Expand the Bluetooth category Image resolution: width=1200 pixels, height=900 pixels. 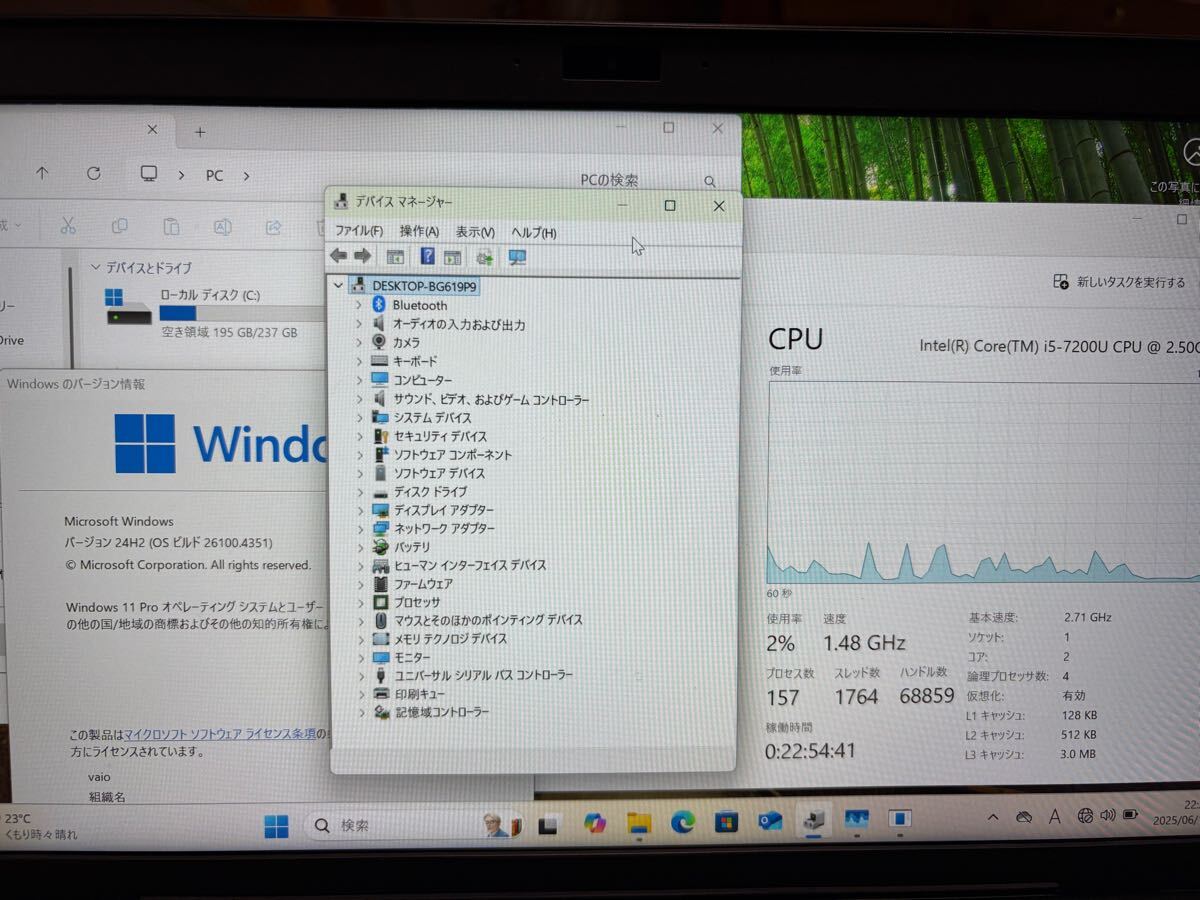[x=359, y=305]
